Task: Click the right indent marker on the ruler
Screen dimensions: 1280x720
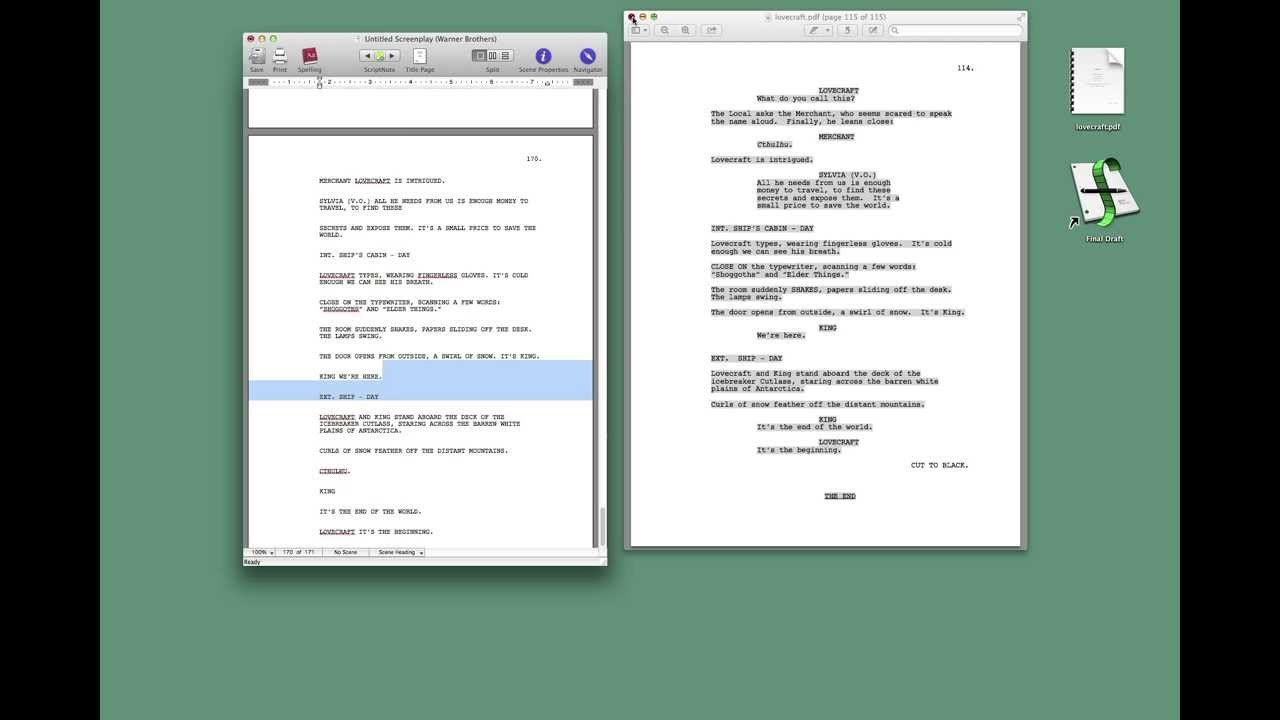Action: (547, 83)
